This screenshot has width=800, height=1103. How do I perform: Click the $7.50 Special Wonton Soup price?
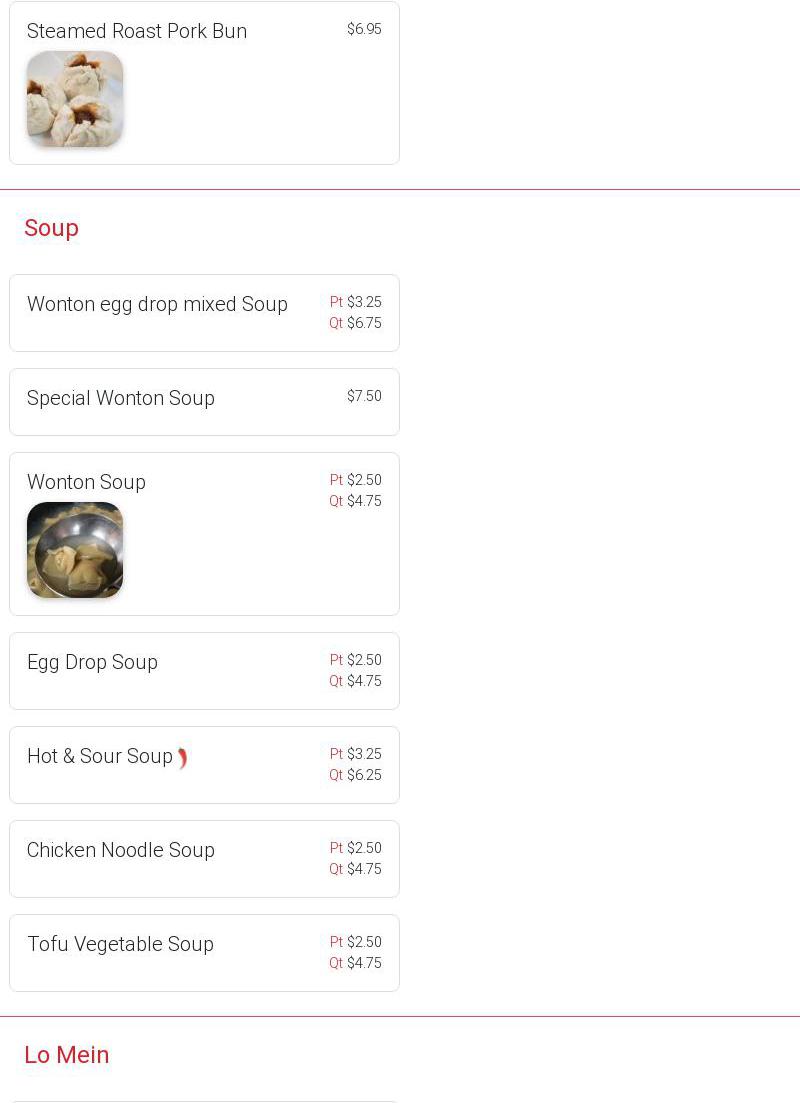[364, 396]
